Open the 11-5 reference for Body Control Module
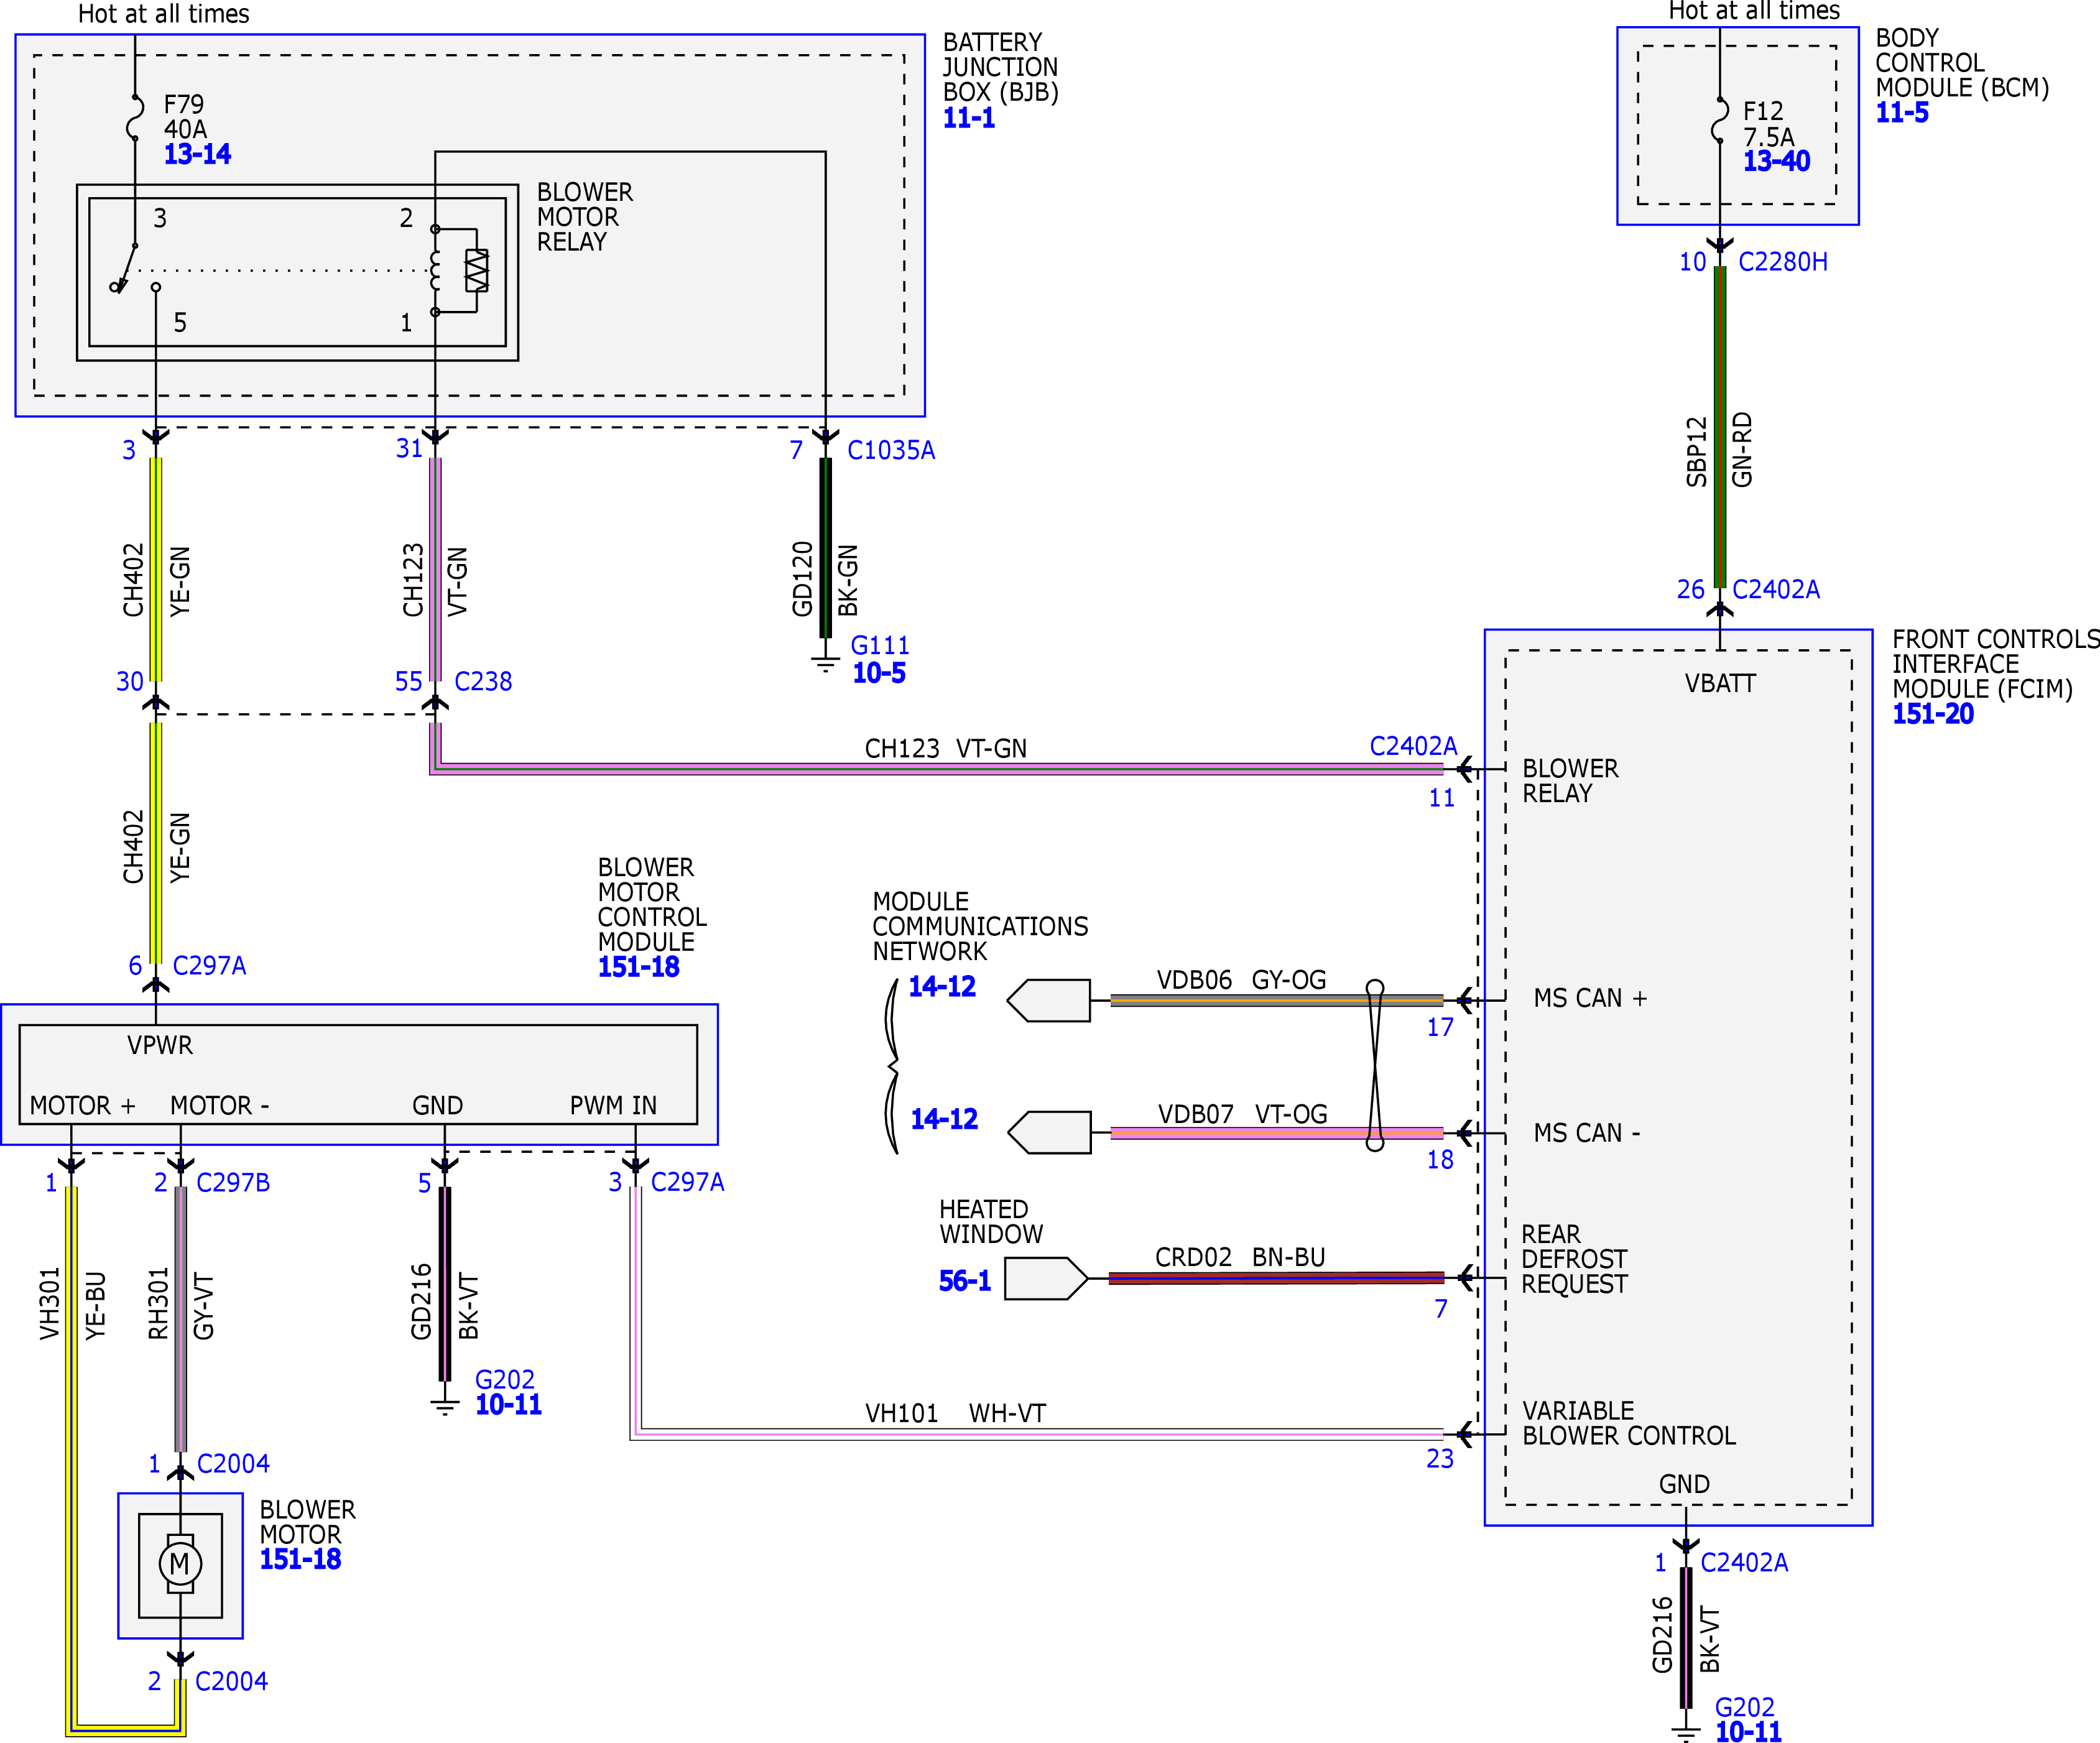 click(1902, 112)
